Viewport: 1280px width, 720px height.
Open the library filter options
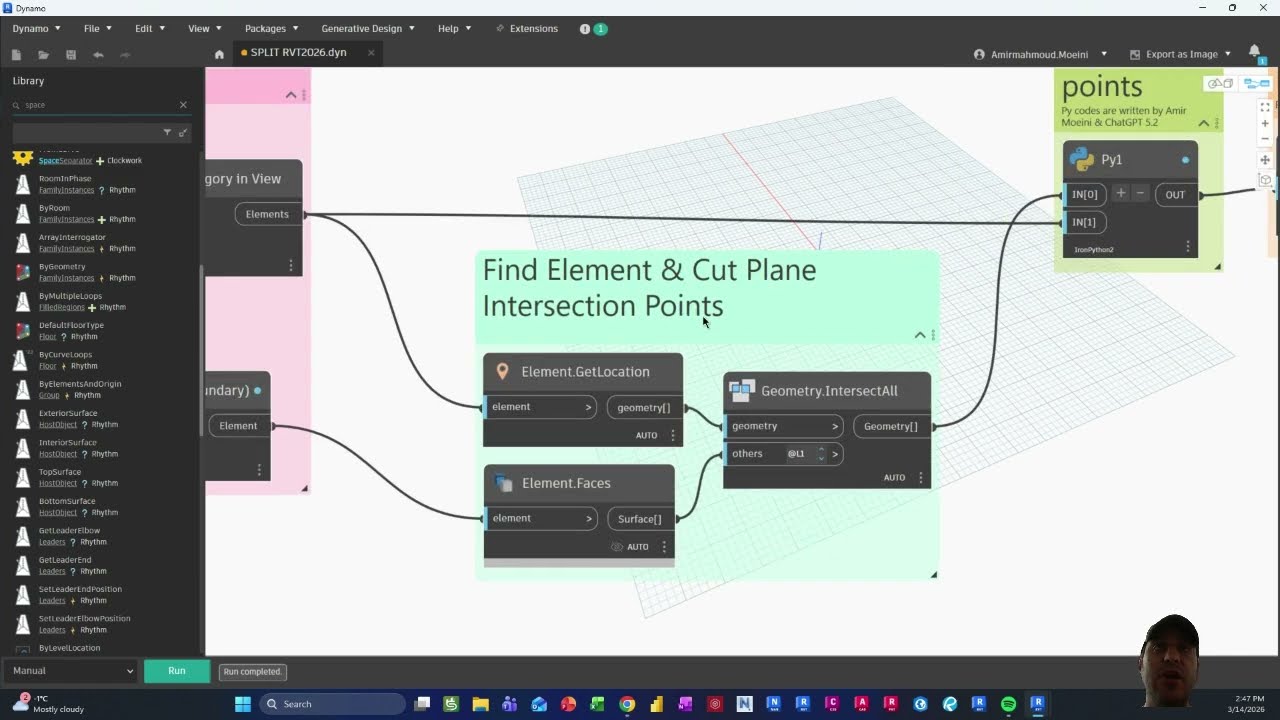pyautogui.click(x=167, y=132)
